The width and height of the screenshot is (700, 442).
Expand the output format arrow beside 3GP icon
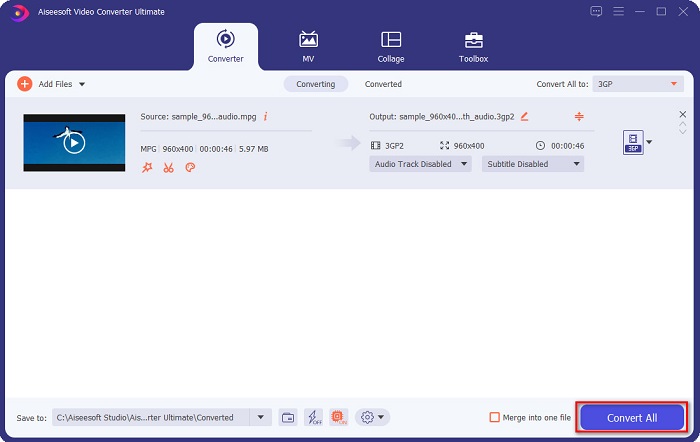coord(649,142)
